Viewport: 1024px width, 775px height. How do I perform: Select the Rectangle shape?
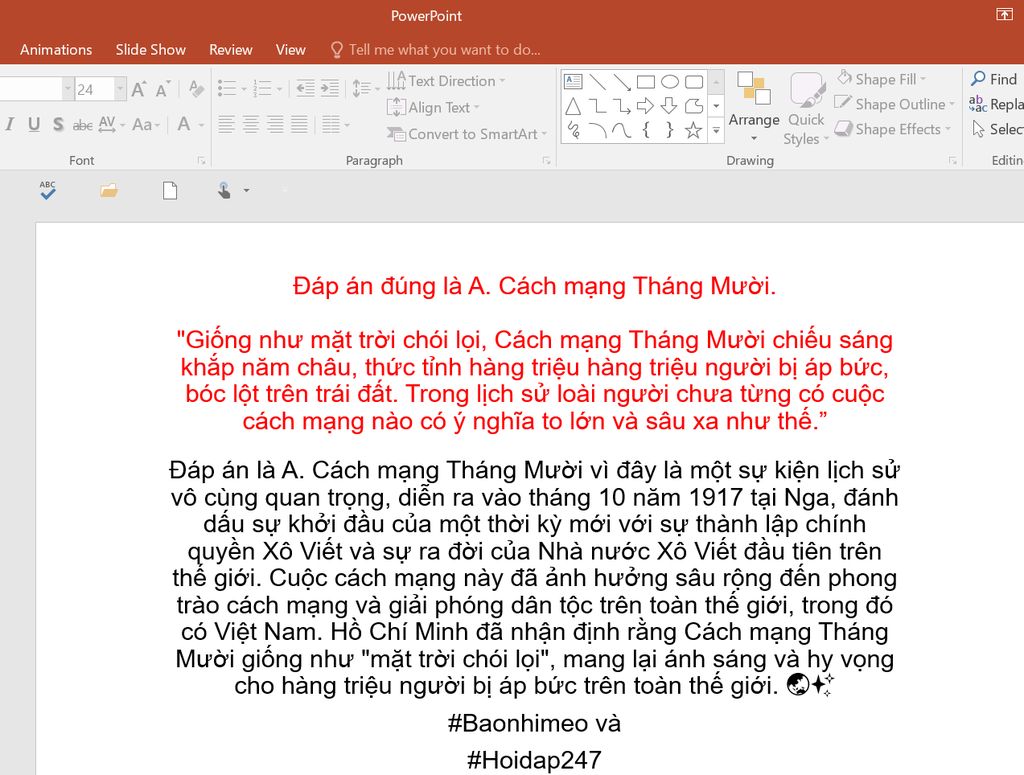tap(646, 82)
